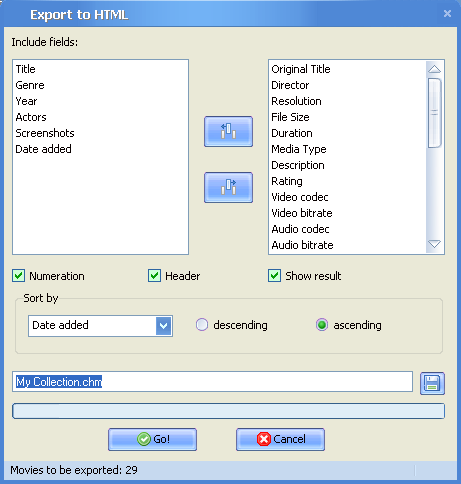This screenshot has width=461, height=484.
Task: Click the export progress bar
Action: 228,411
